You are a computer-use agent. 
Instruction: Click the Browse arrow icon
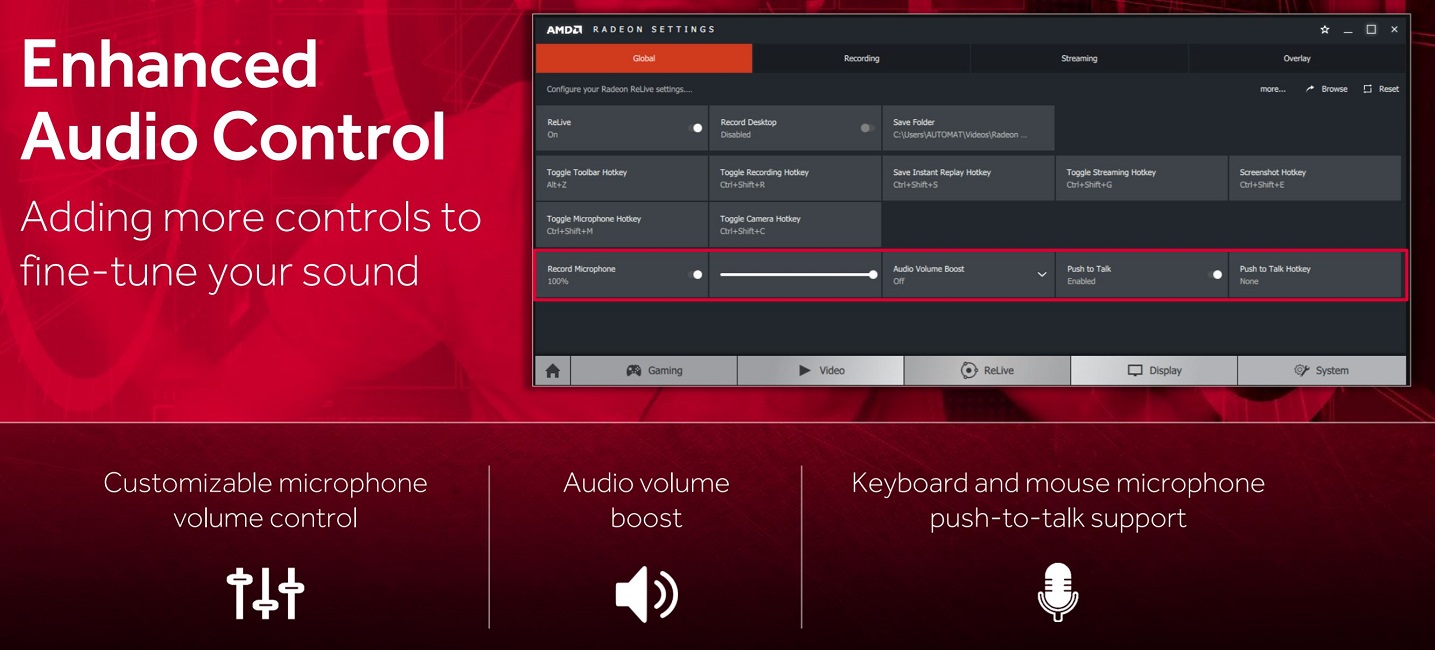[1310, 89]
